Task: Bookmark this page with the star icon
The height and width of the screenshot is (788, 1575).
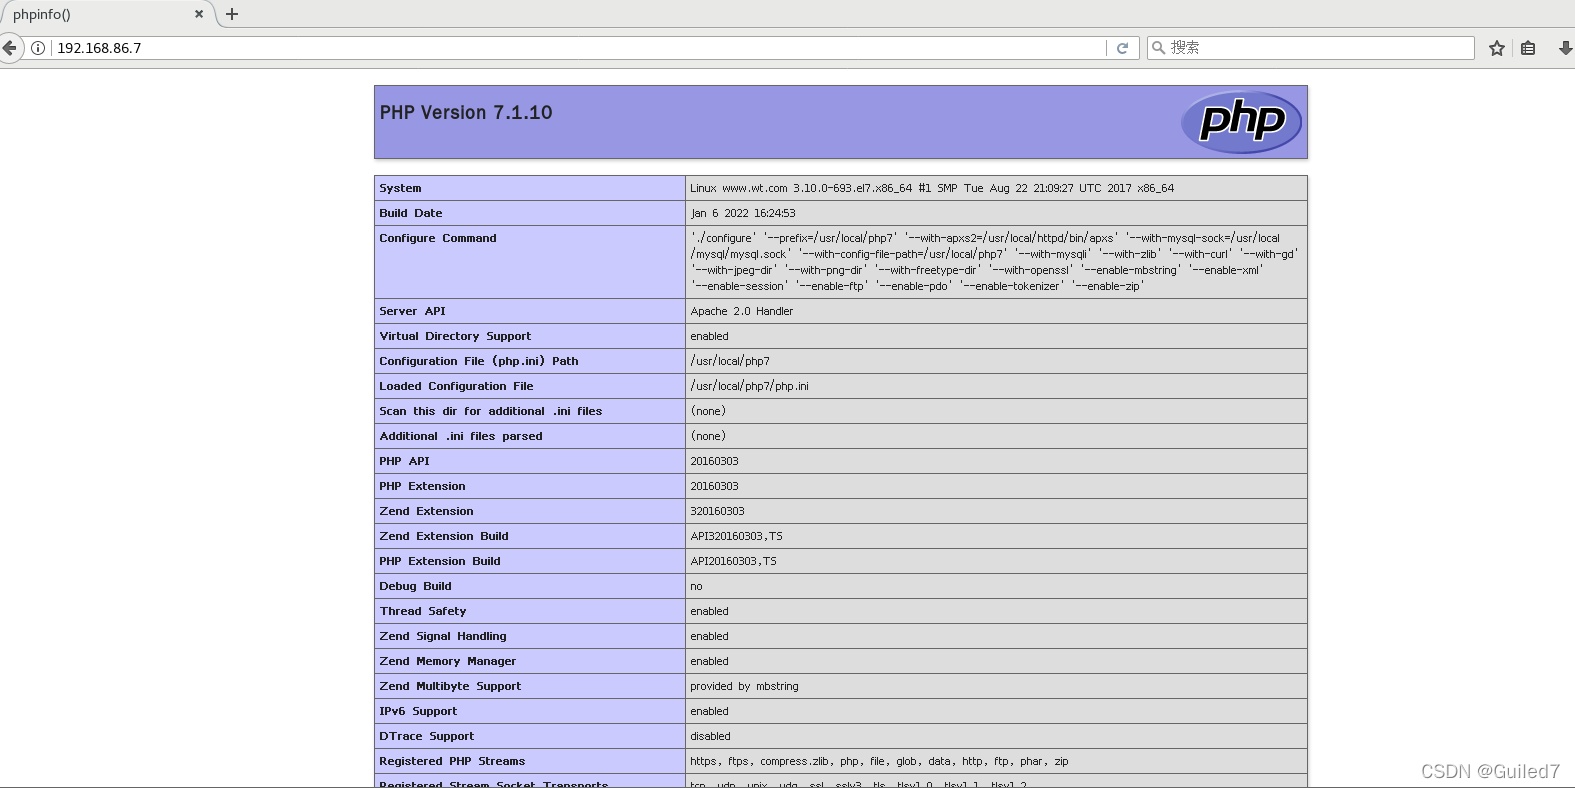Action: coord(1496,48)
